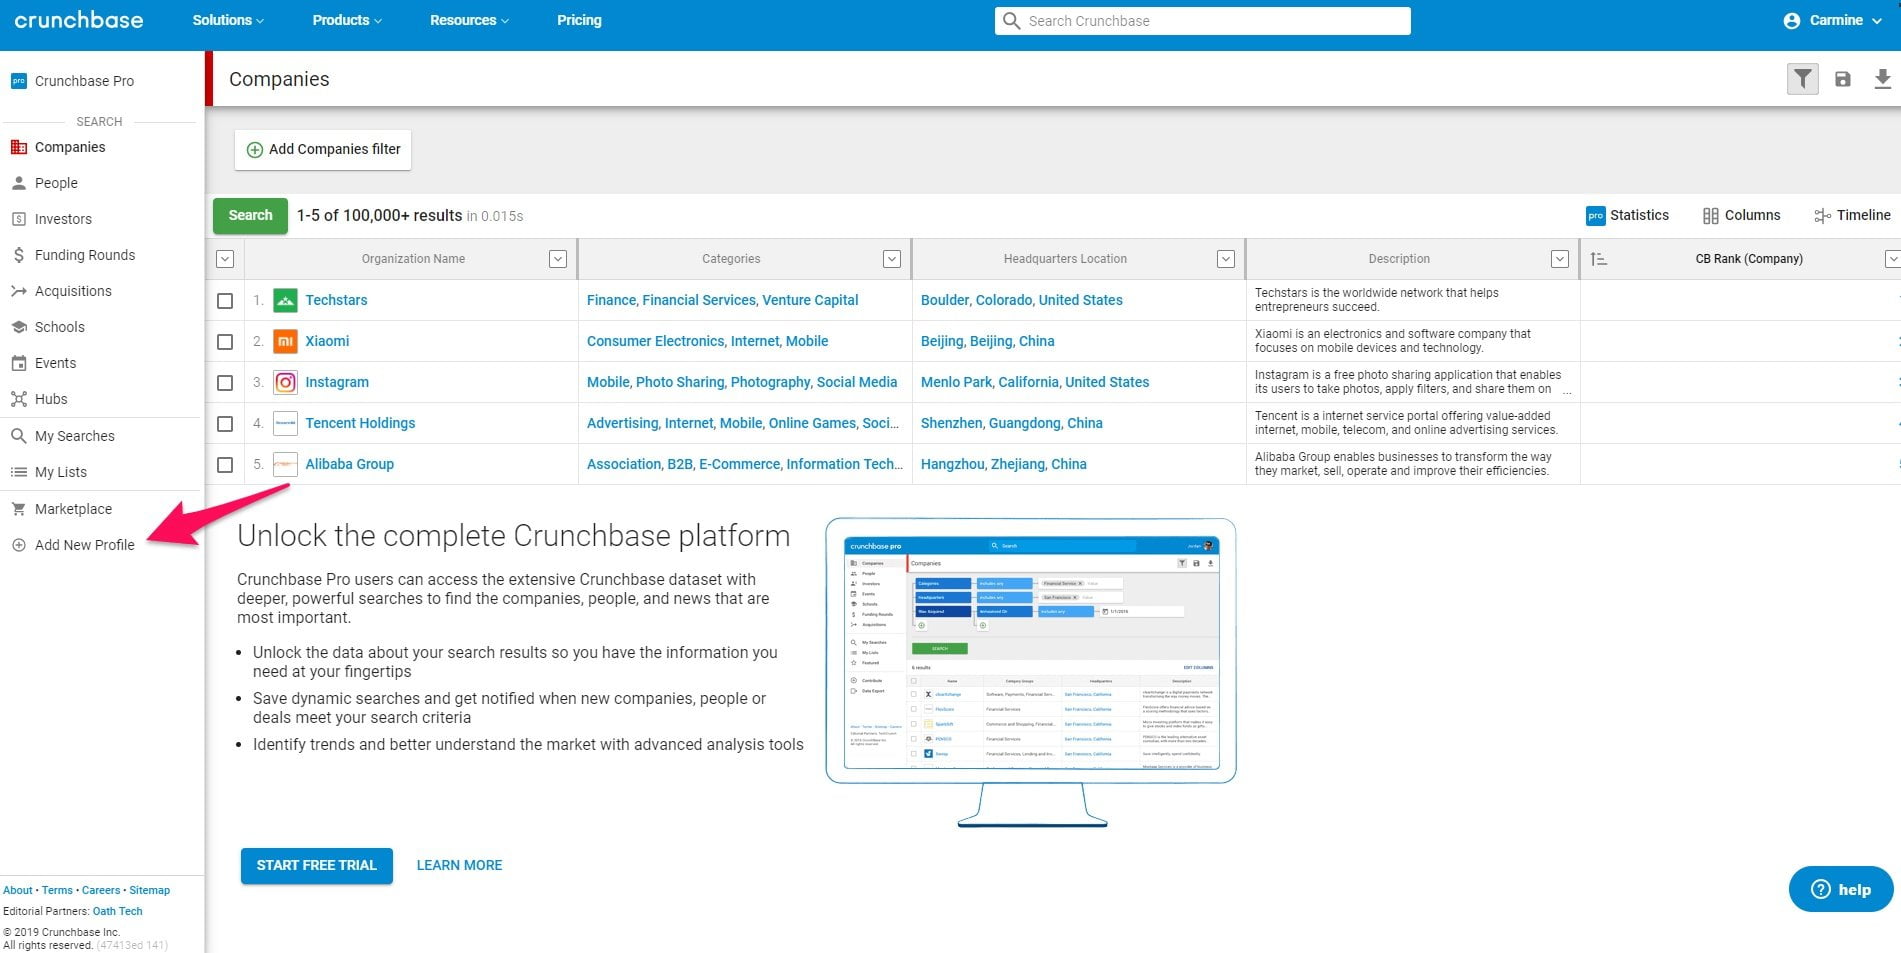Click the Statistics pro icon

1595,215
